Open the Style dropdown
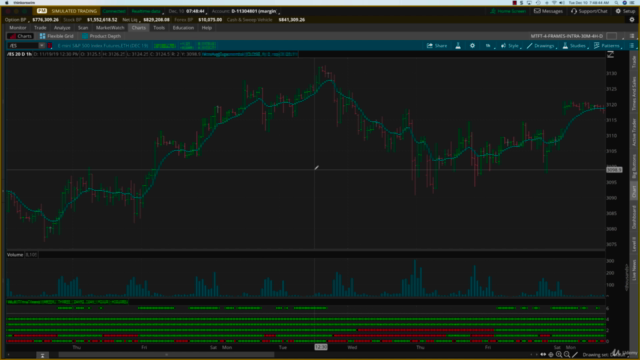 pyautogui.click(x=510, y=46)
